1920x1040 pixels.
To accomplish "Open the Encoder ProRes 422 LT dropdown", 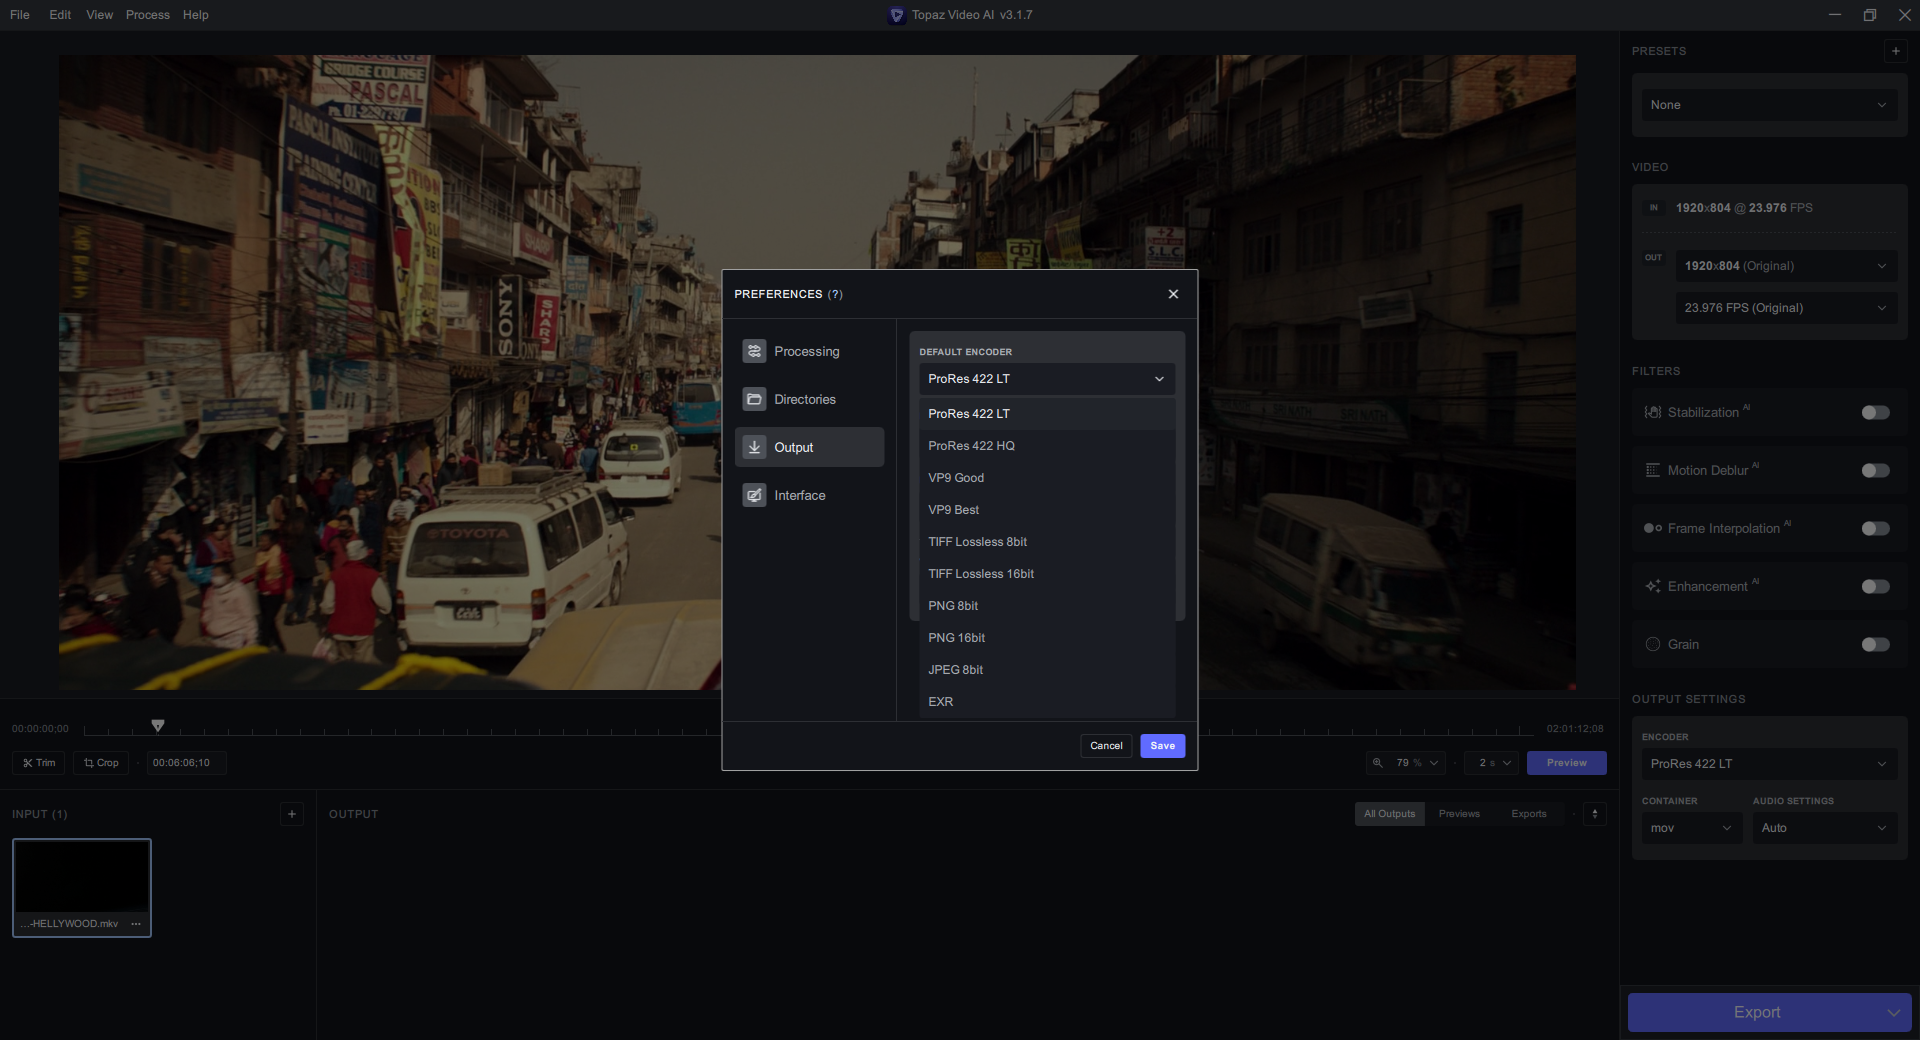I will [1768, 764].
